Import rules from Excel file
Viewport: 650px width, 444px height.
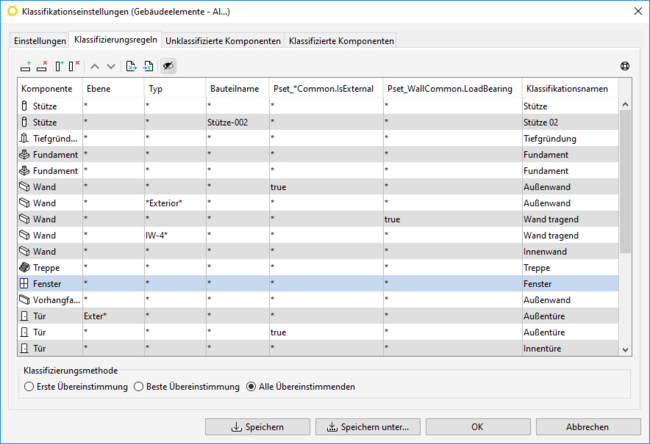click(x=148, y=66)
